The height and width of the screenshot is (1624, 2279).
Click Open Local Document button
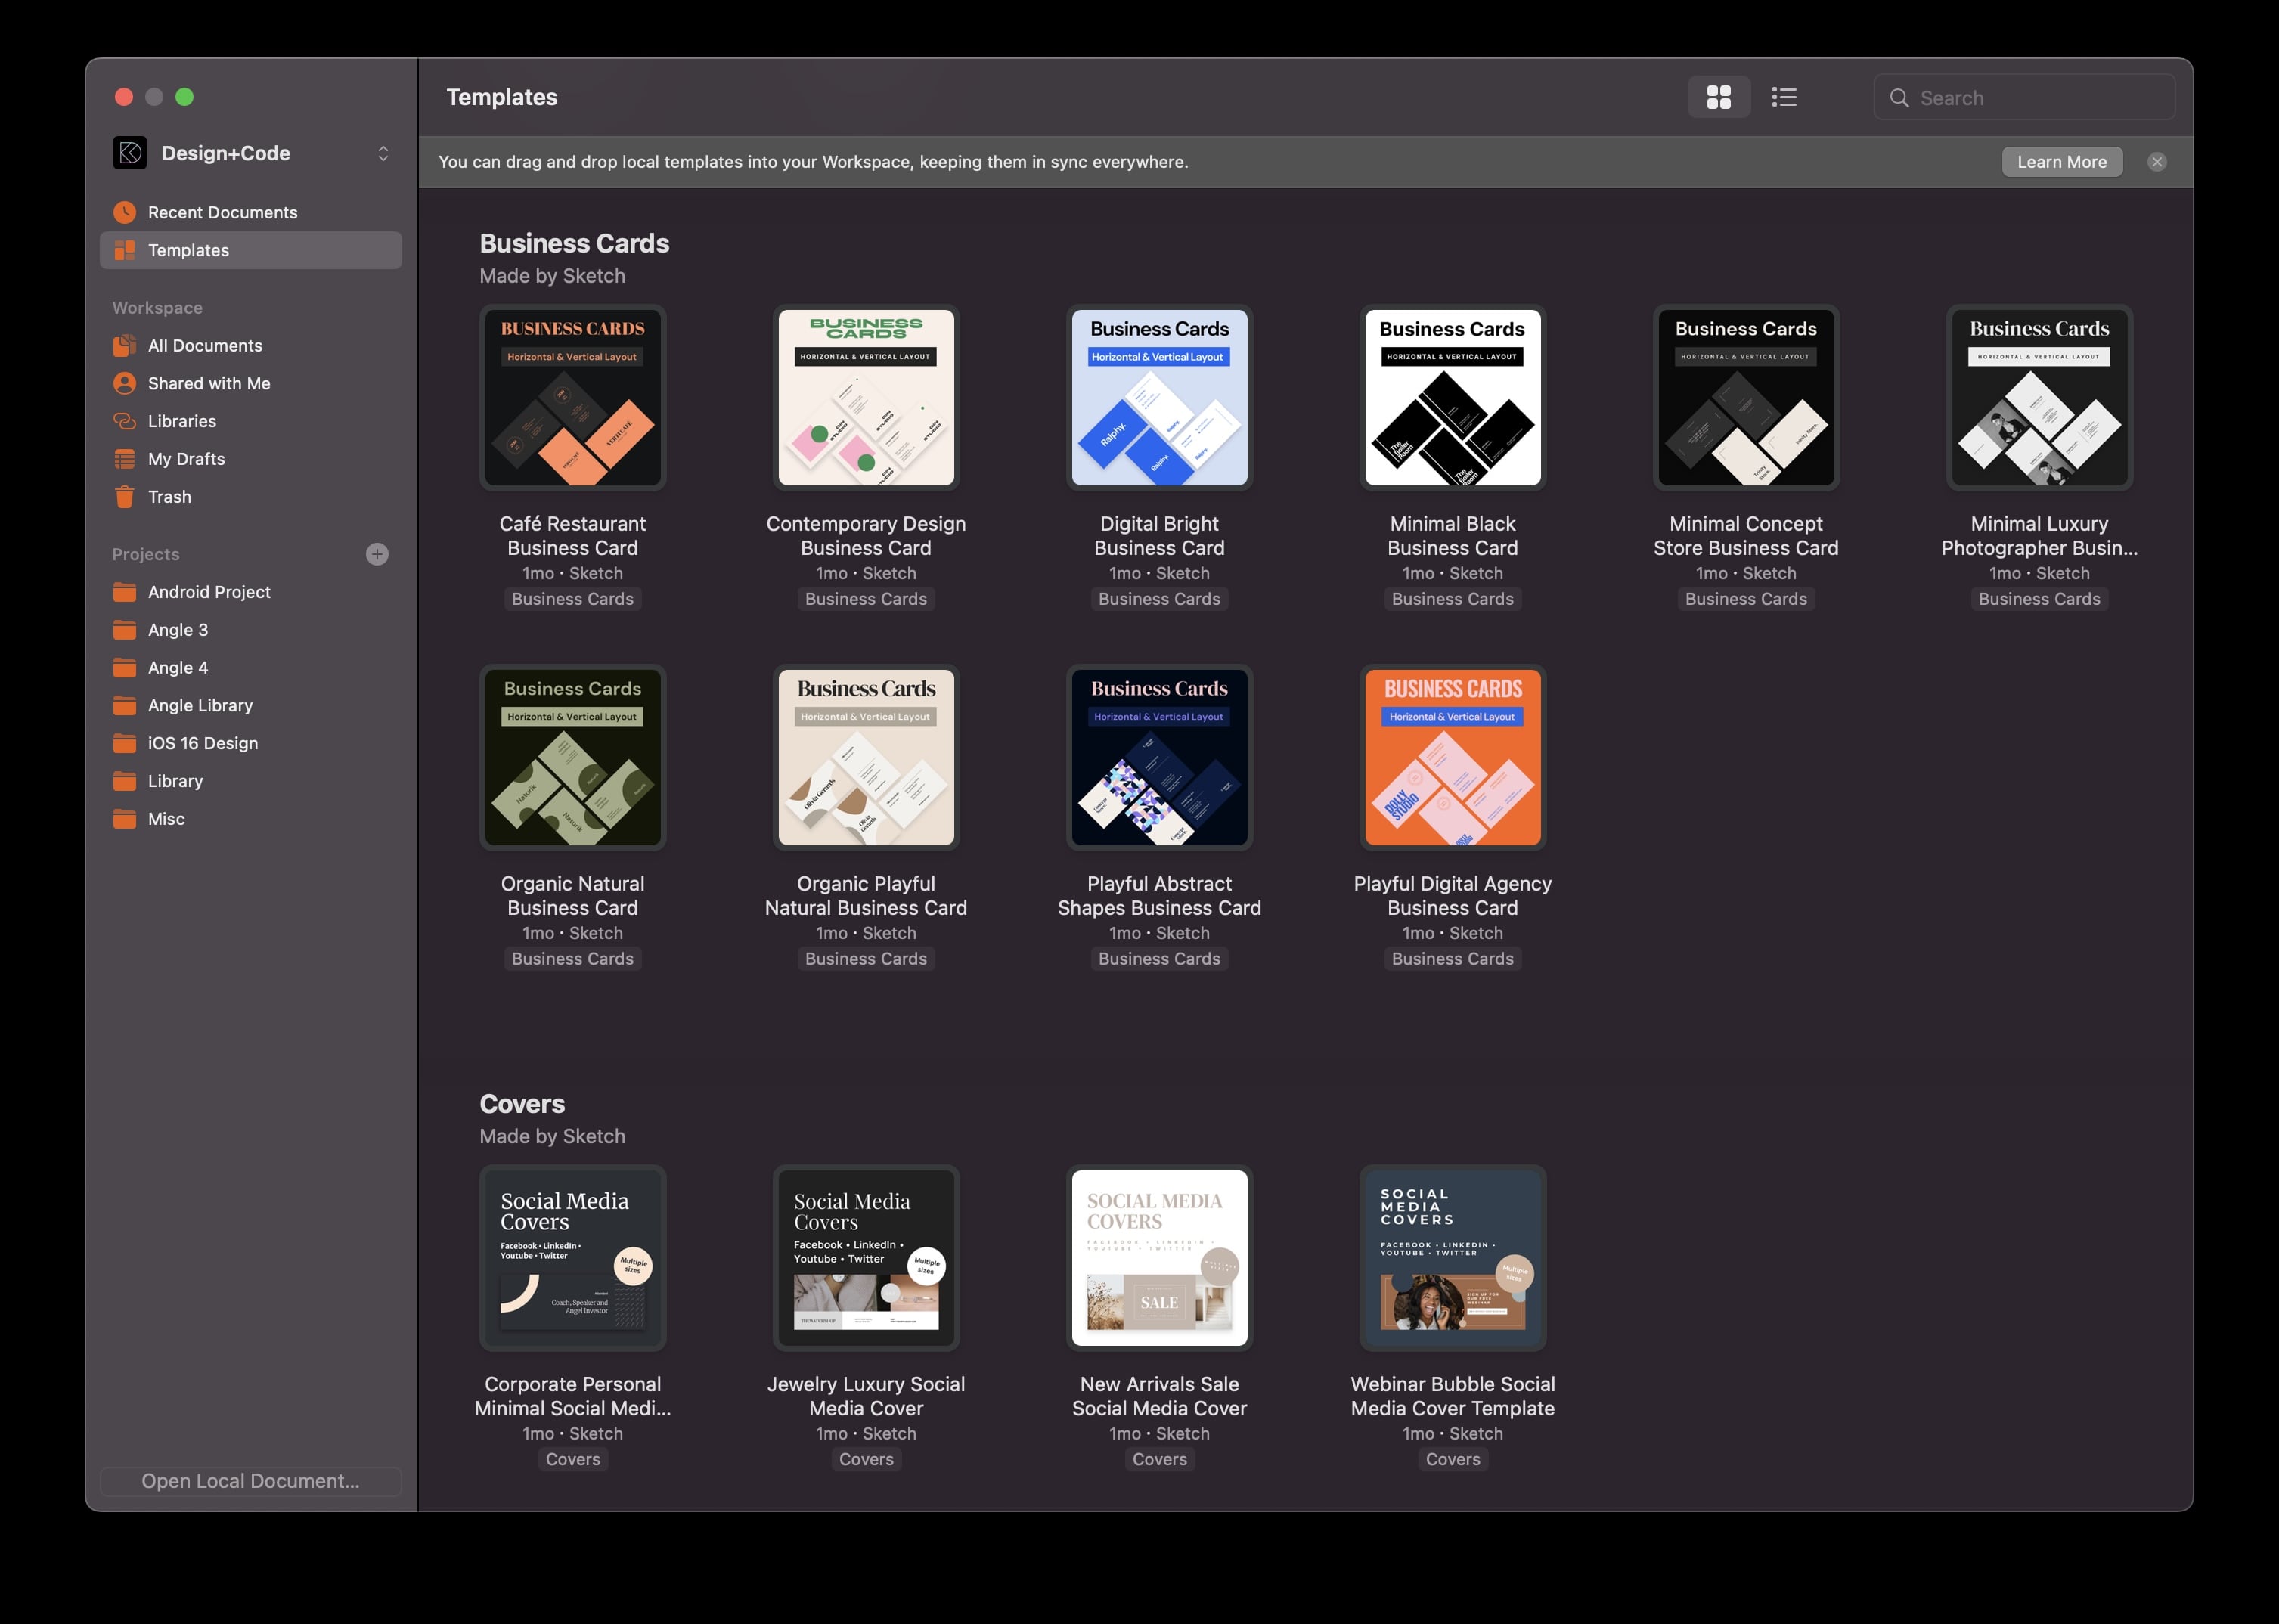250,1481
